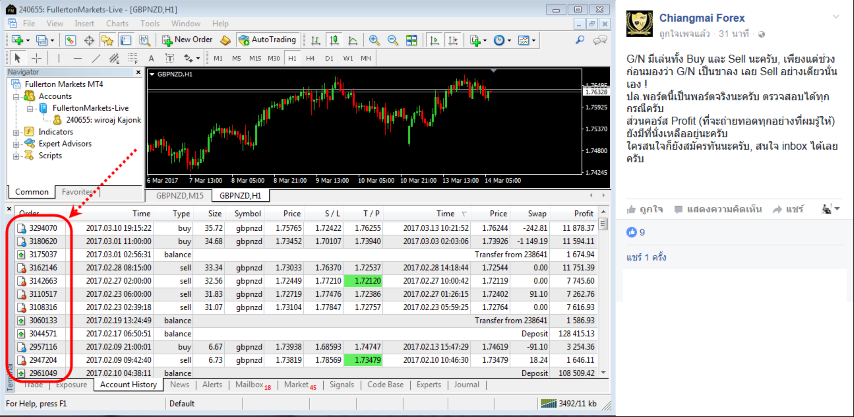
Task: Switch to the GBPNZD,M15 chart tab
Action: [180, 195]
